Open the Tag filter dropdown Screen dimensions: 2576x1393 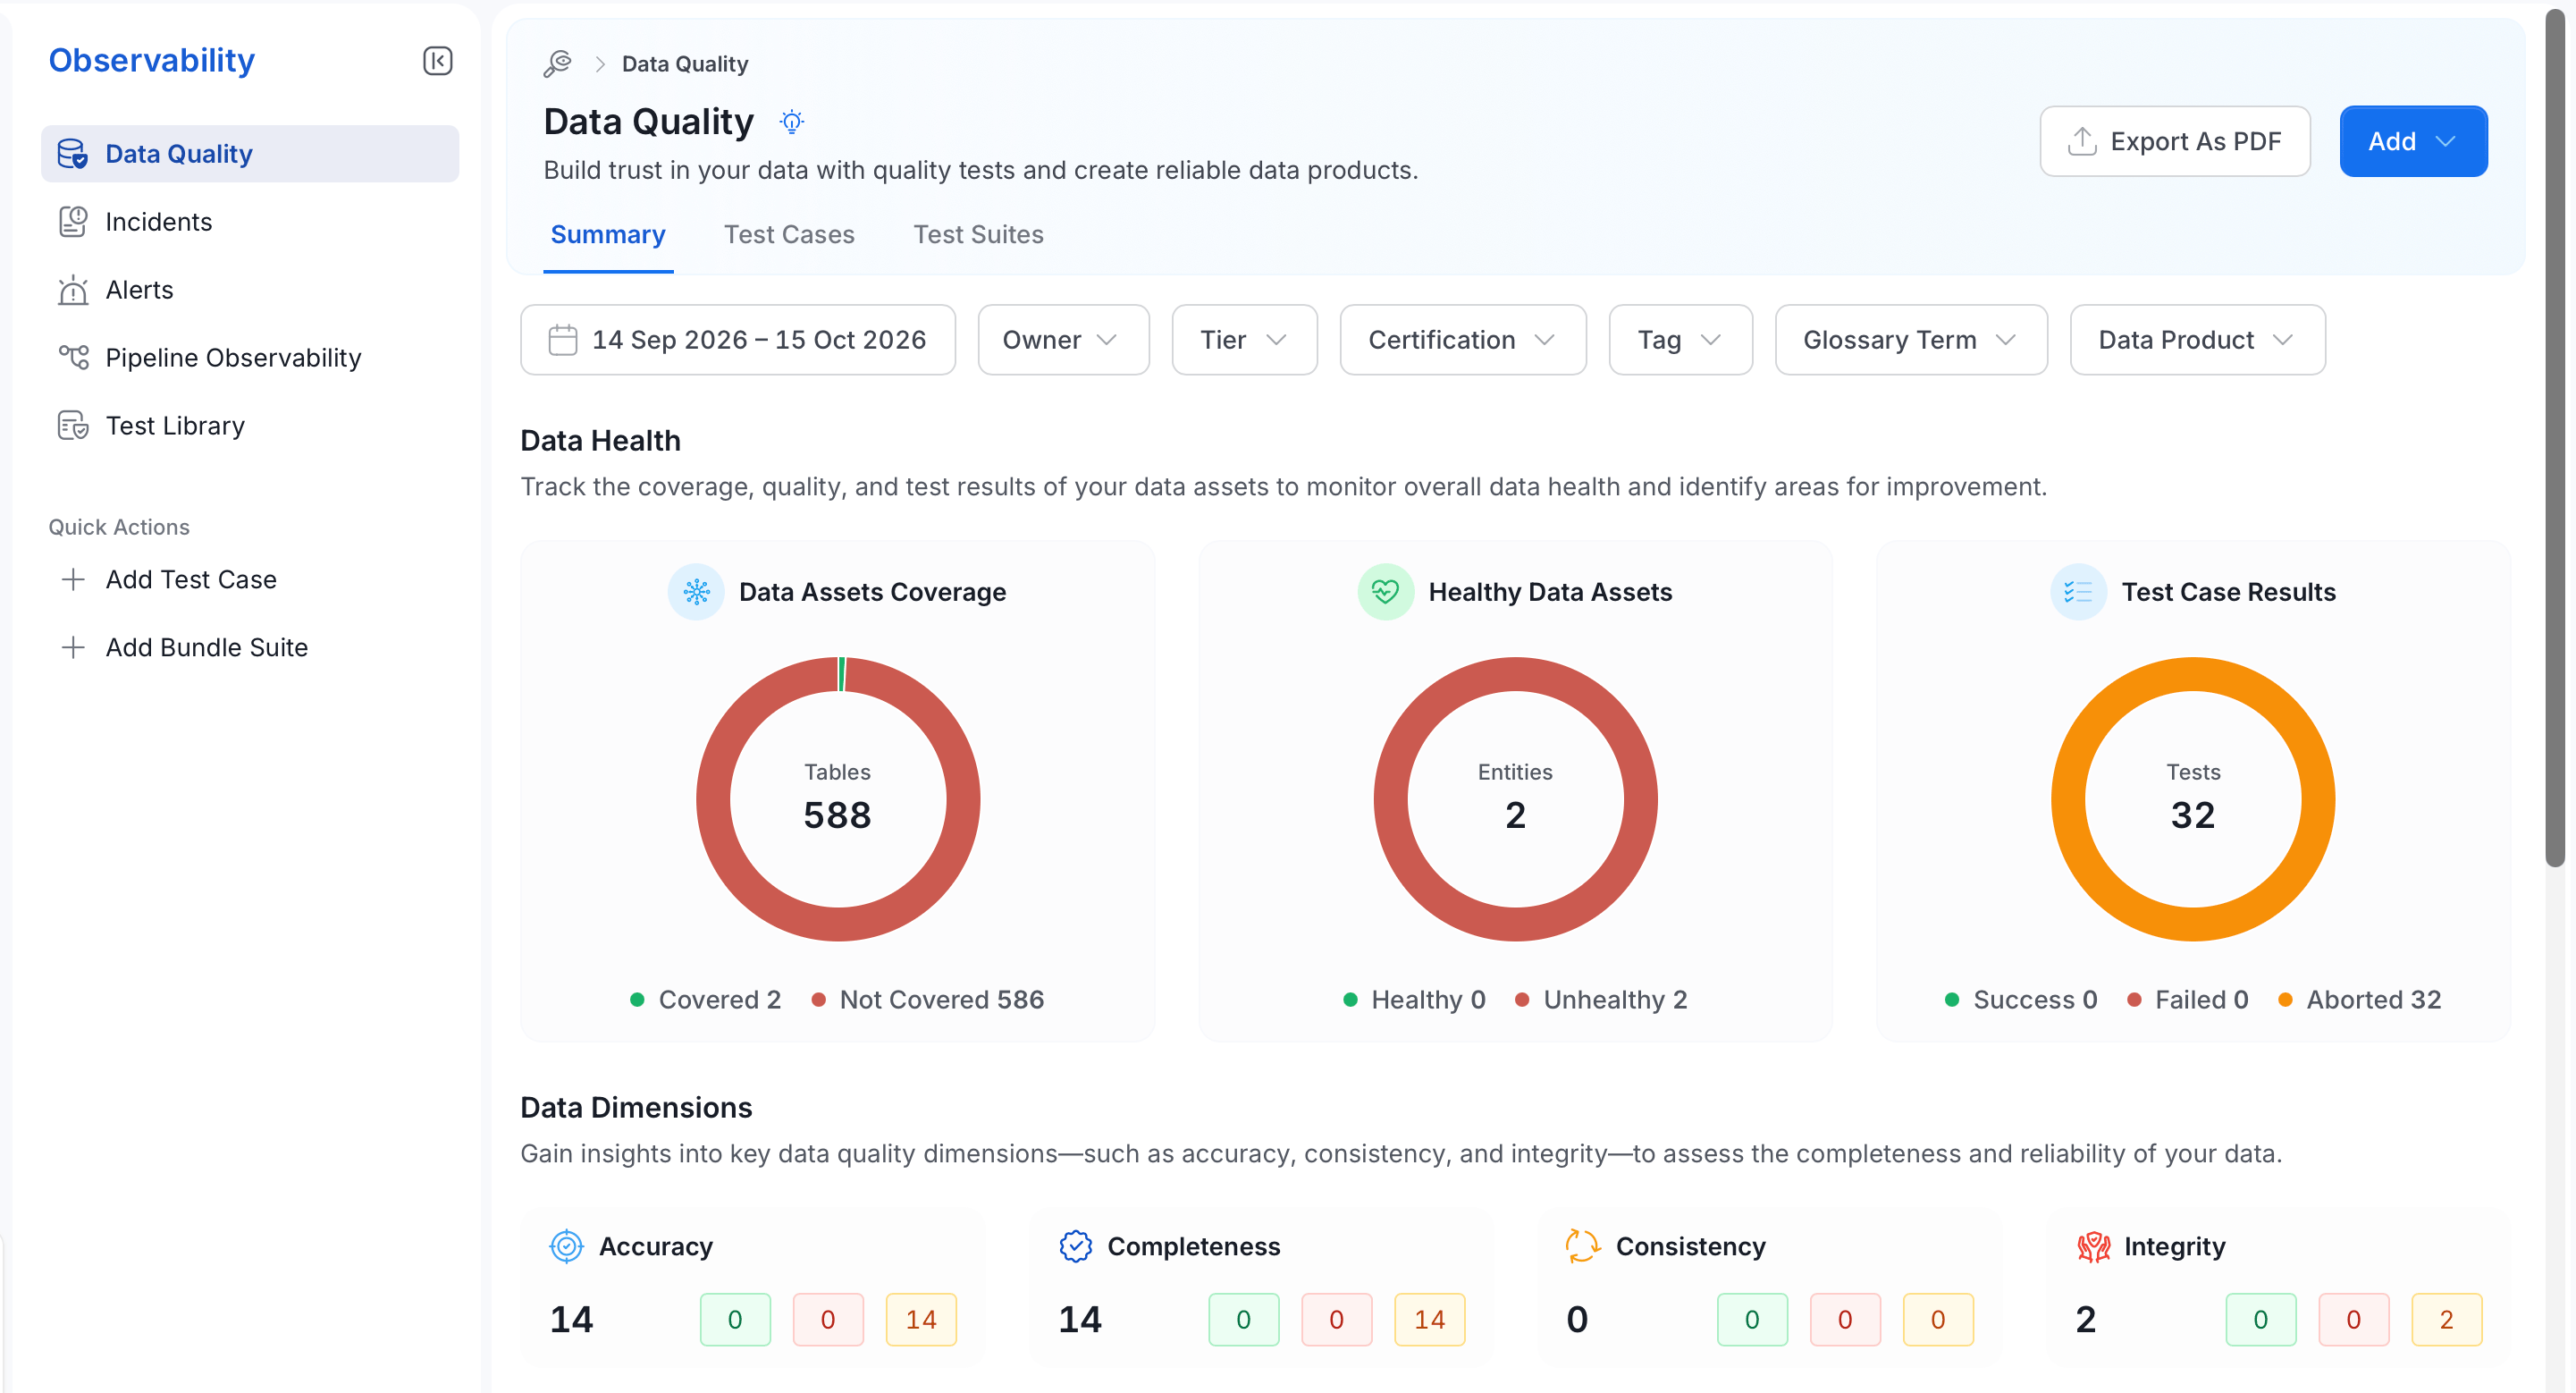1680,340
